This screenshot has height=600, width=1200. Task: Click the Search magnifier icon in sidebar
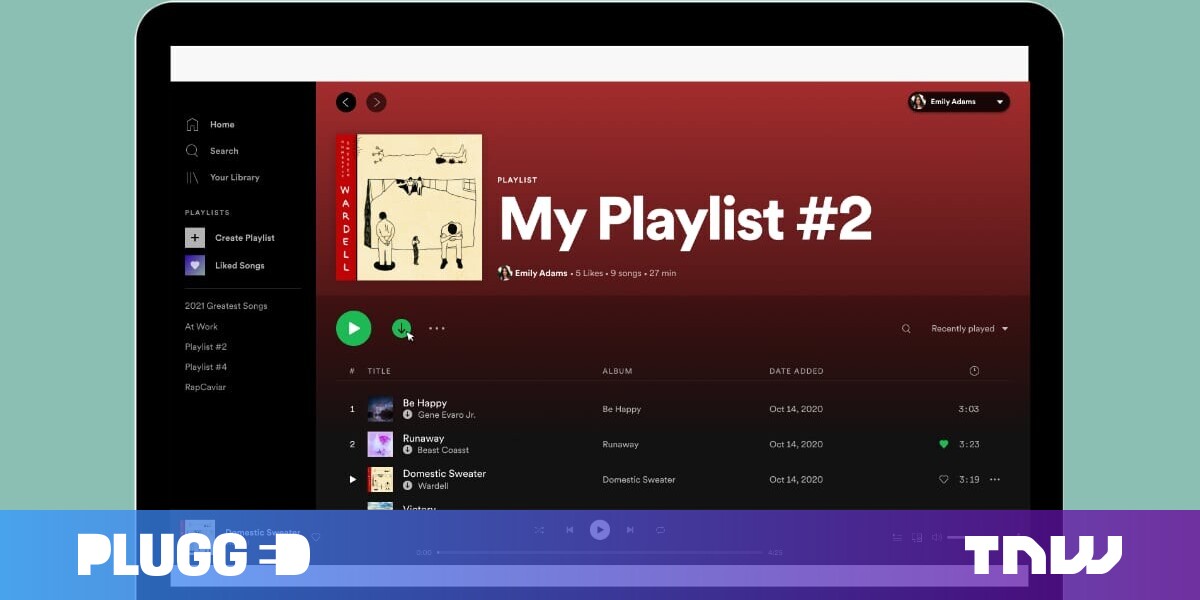click(192, 151)
